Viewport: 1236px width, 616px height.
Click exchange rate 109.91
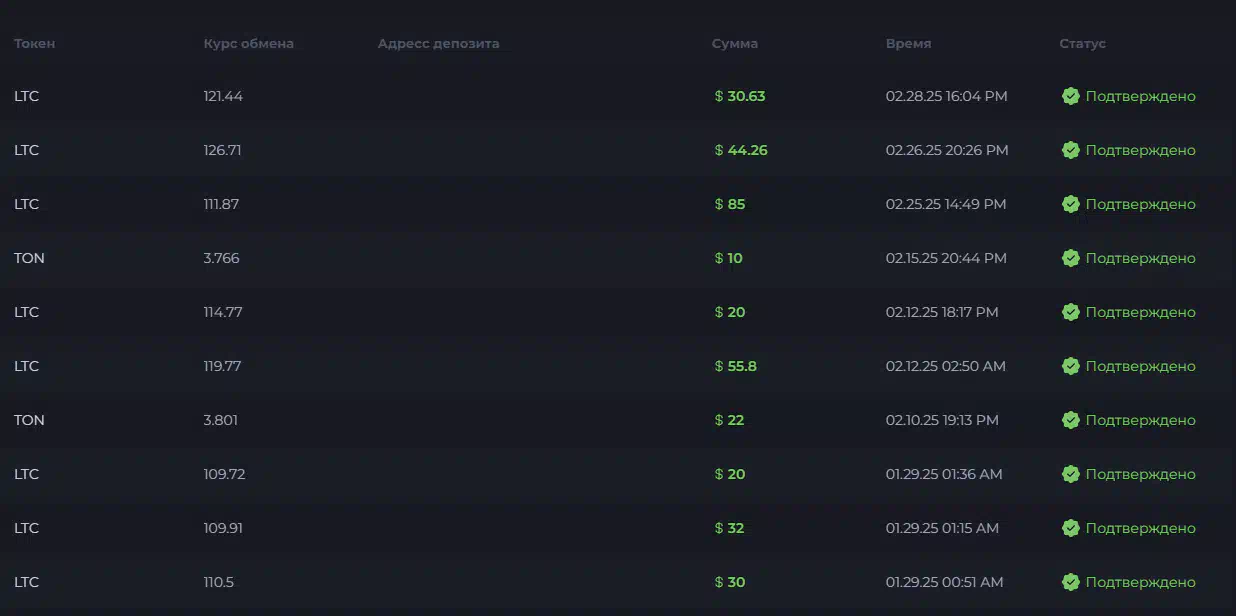tap(223, 528)
